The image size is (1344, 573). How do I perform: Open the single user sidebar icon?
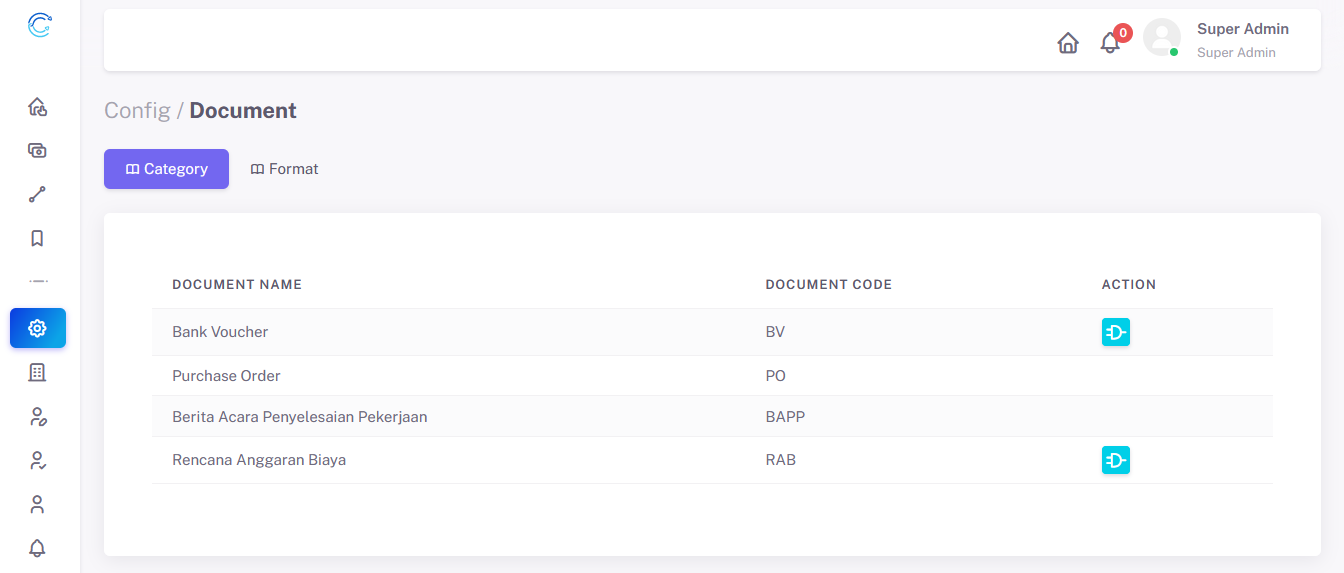37,504
